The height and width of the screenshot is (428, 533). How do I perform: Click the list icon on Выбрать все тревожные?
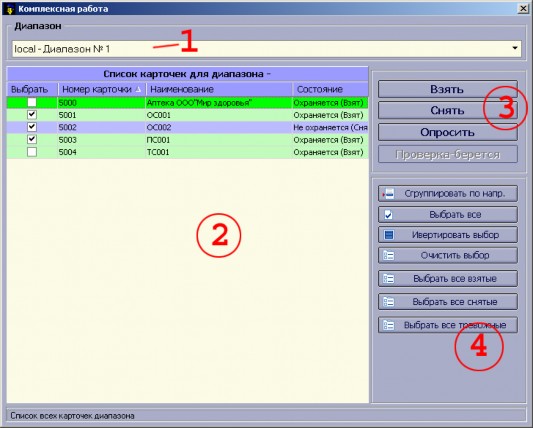[x=389, y=325]
